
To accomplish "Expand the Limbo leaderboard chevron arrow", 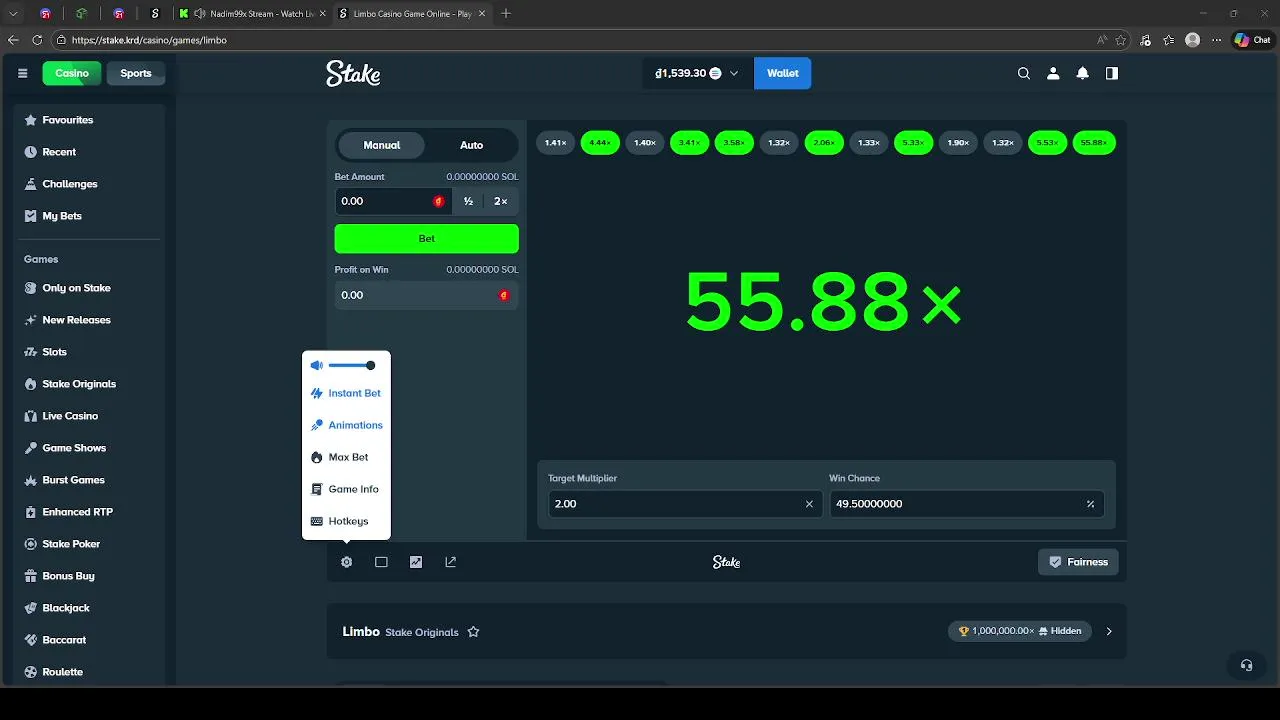I will click(1108, 631).
